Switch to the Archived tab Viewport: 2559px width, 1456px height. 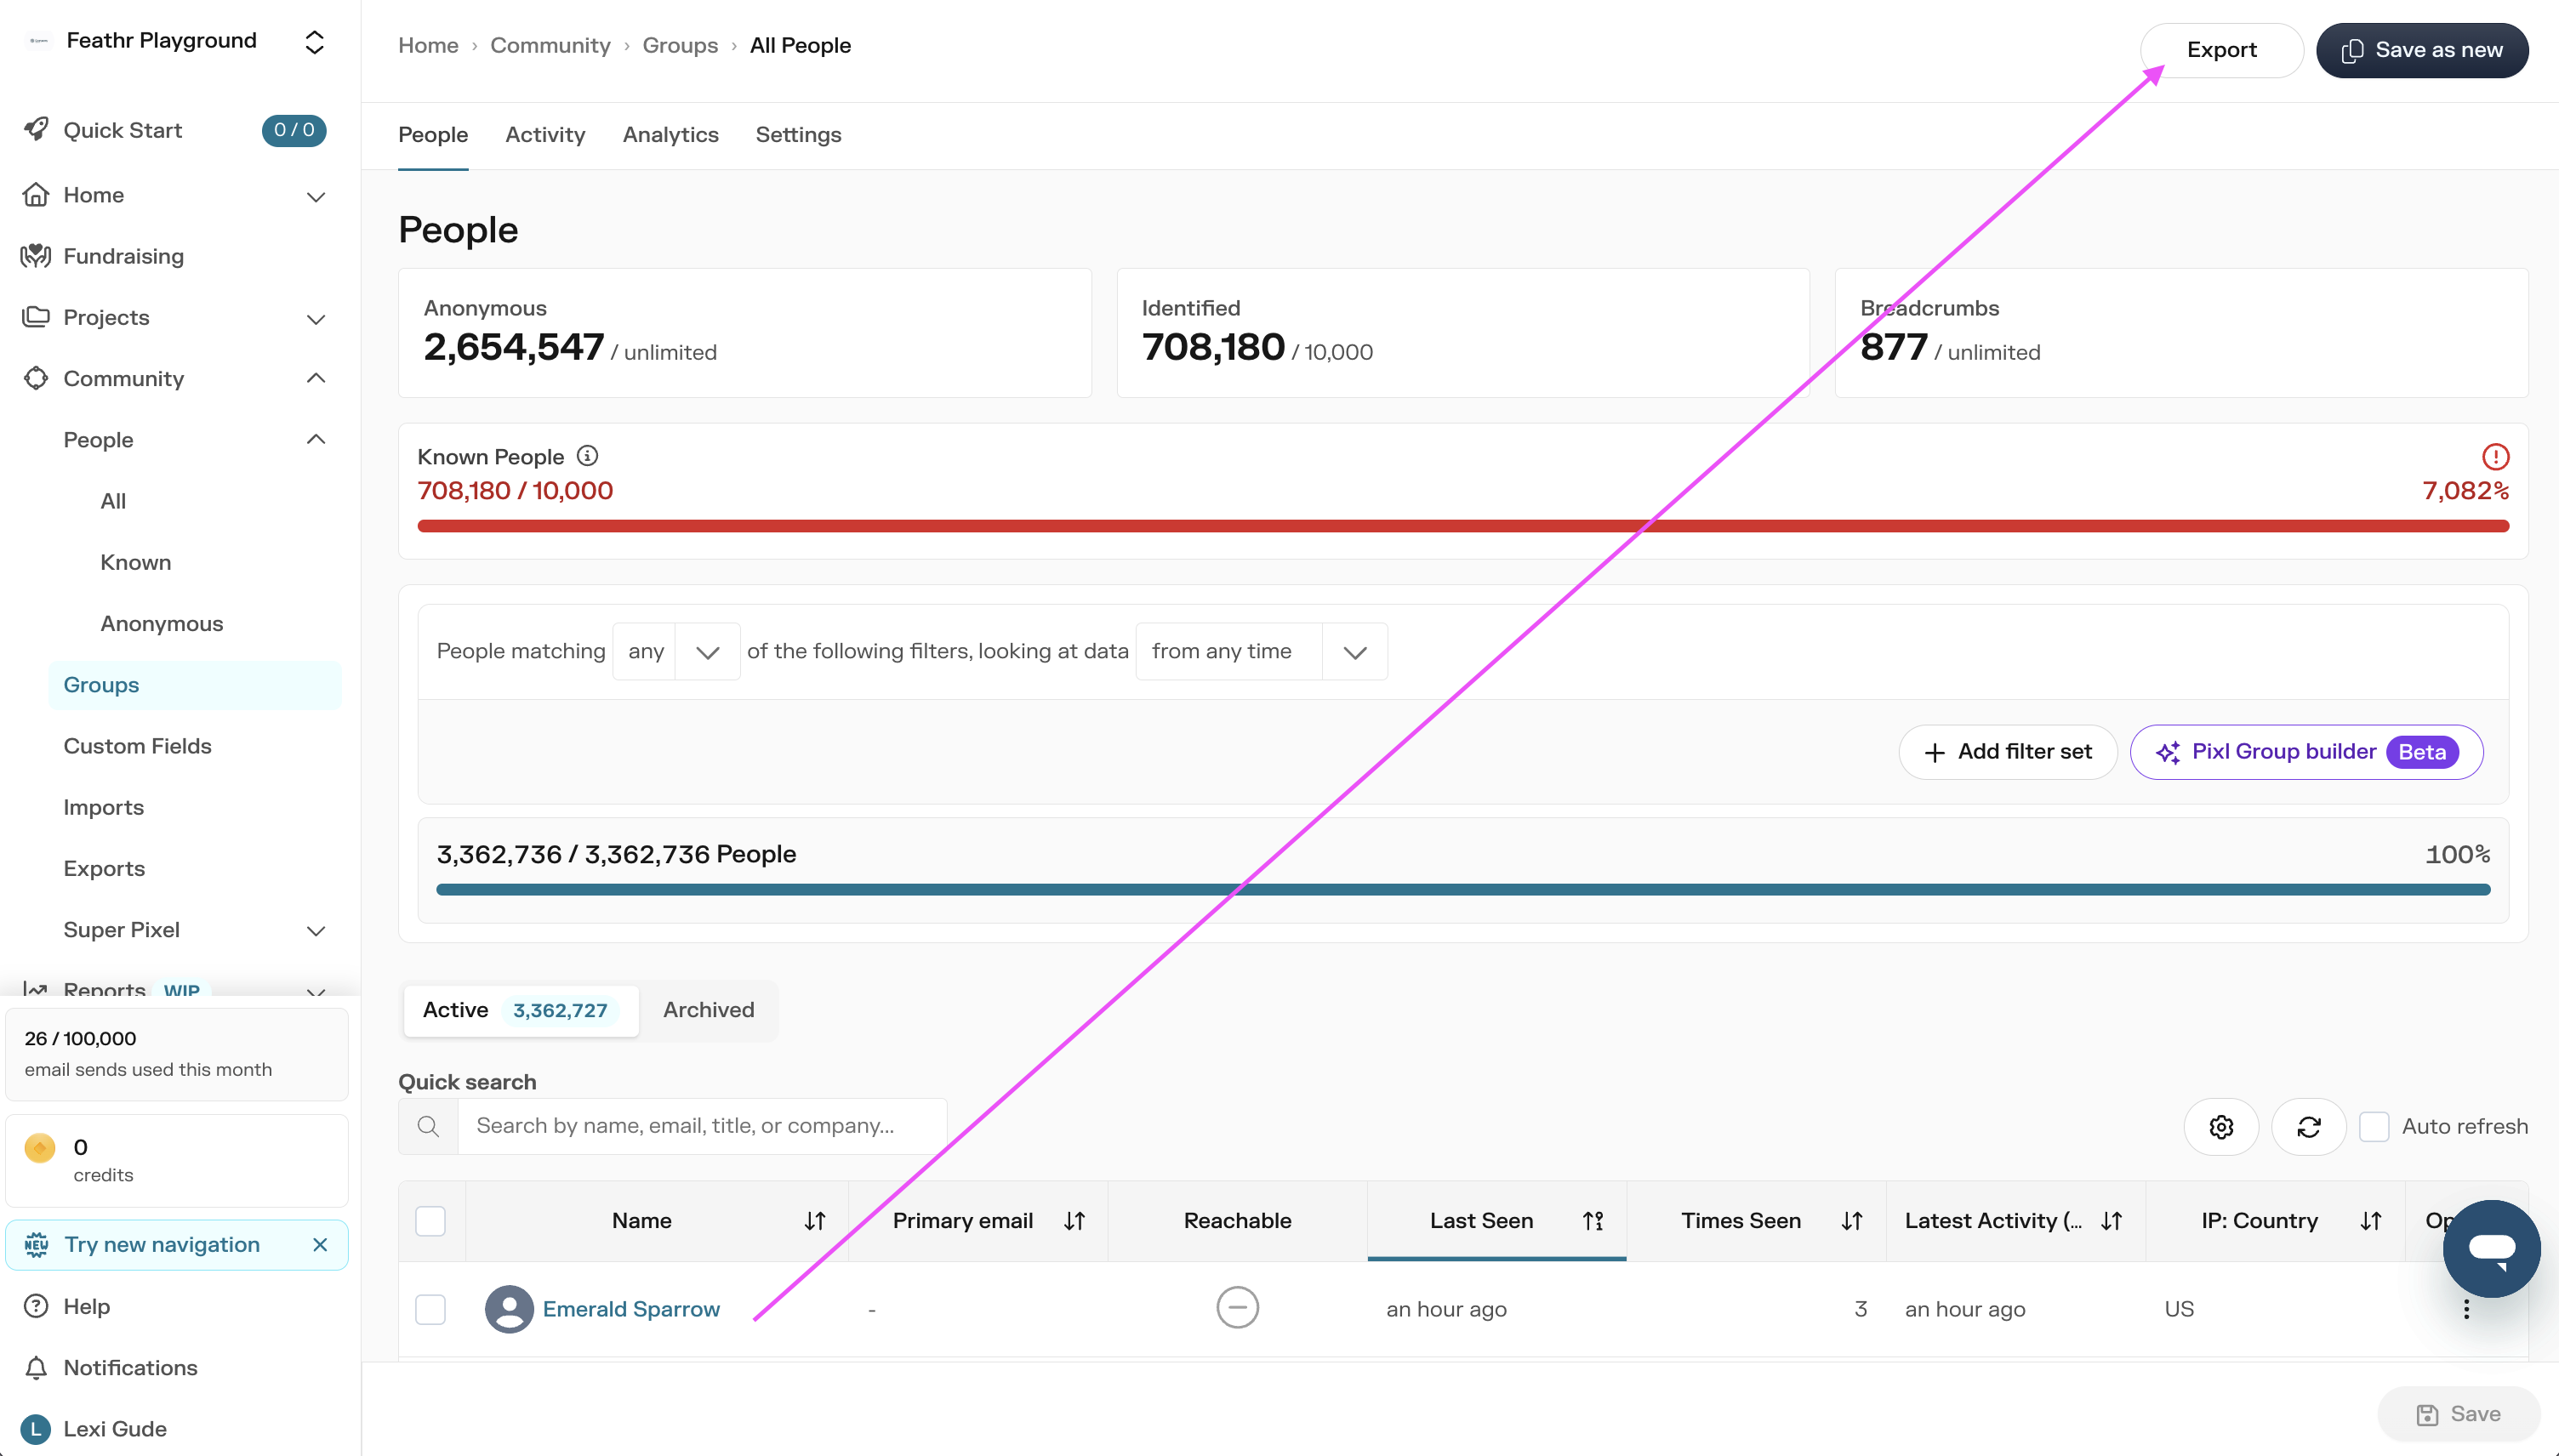708,1010
